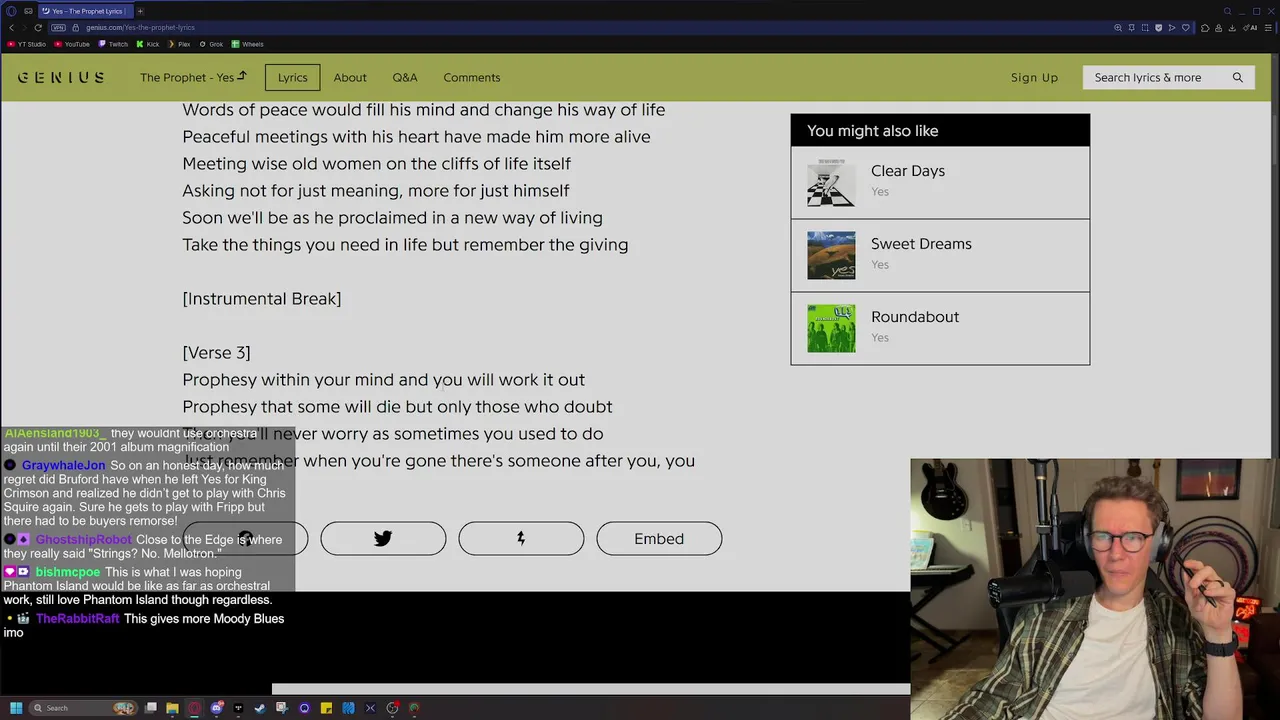Open the AI assistant icon
This screenshot has height=720, width=1280.
1250,28
